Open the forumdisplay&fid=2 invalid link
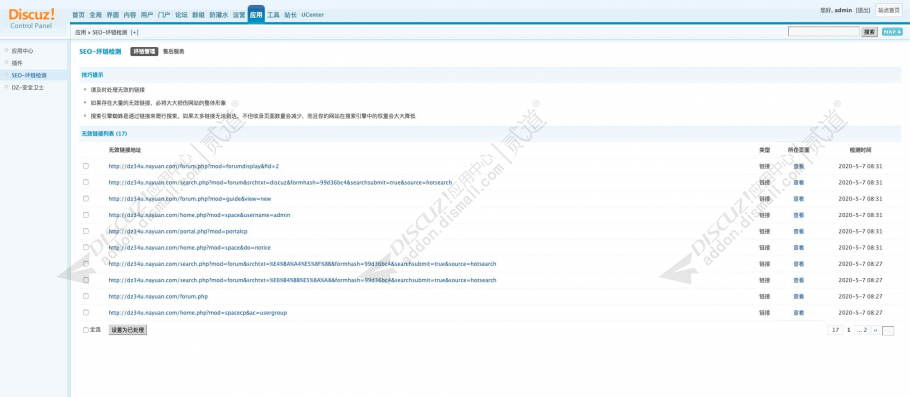The image size is (910, 397). pos(194,166)
